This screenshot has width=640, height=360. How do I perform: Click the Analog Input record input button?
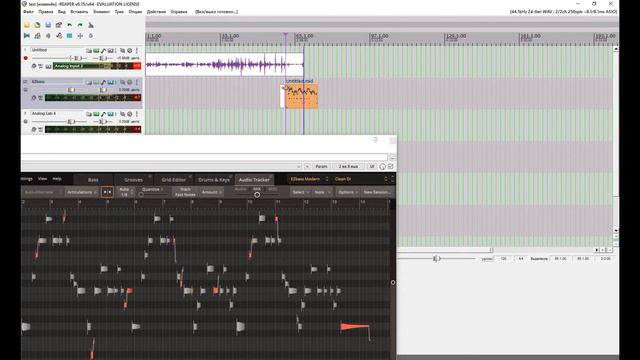(x=82, y=66)
